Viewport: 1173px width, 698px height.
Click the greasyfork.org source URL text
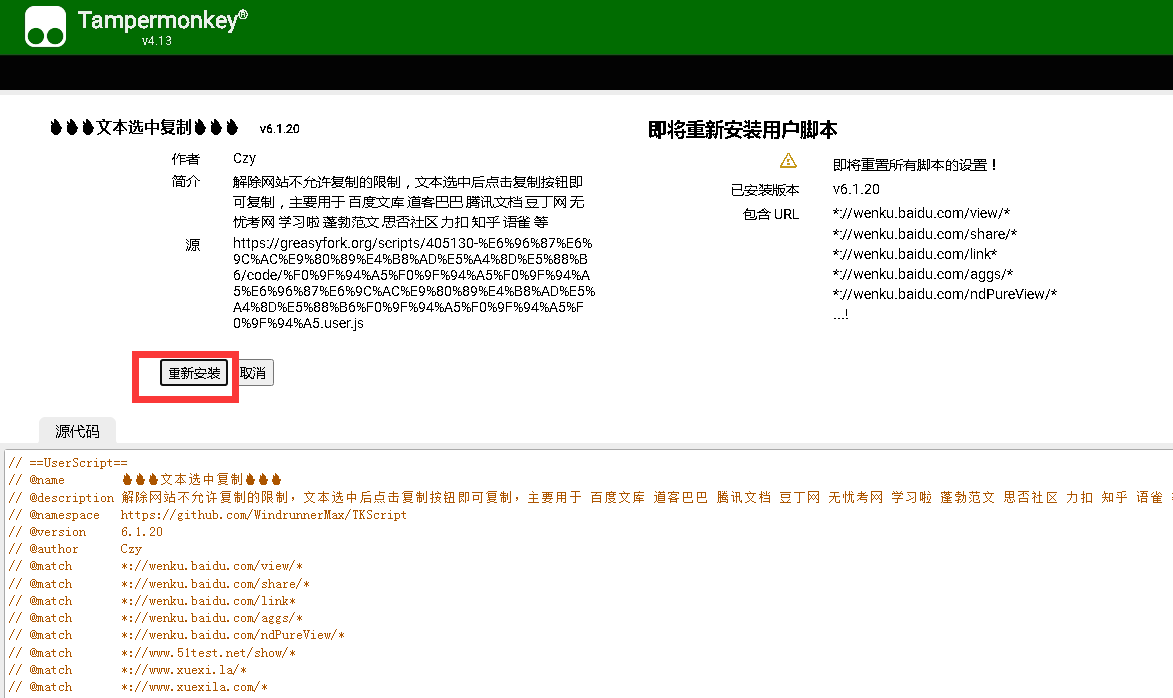coord(414,283)
